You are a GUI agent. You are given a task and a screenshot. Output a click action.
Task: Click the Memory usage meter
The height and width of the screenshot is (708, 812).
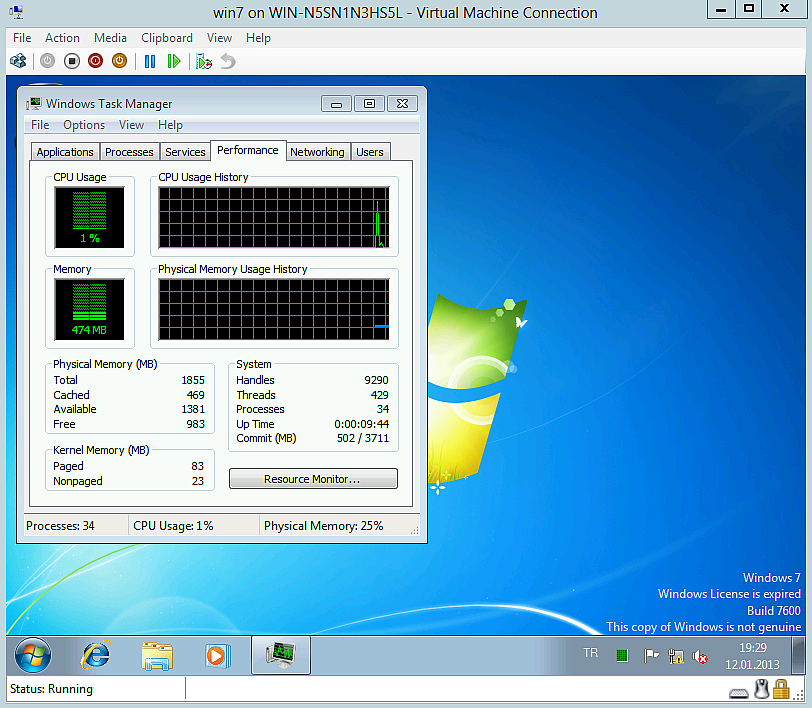[x=90, y=306]
